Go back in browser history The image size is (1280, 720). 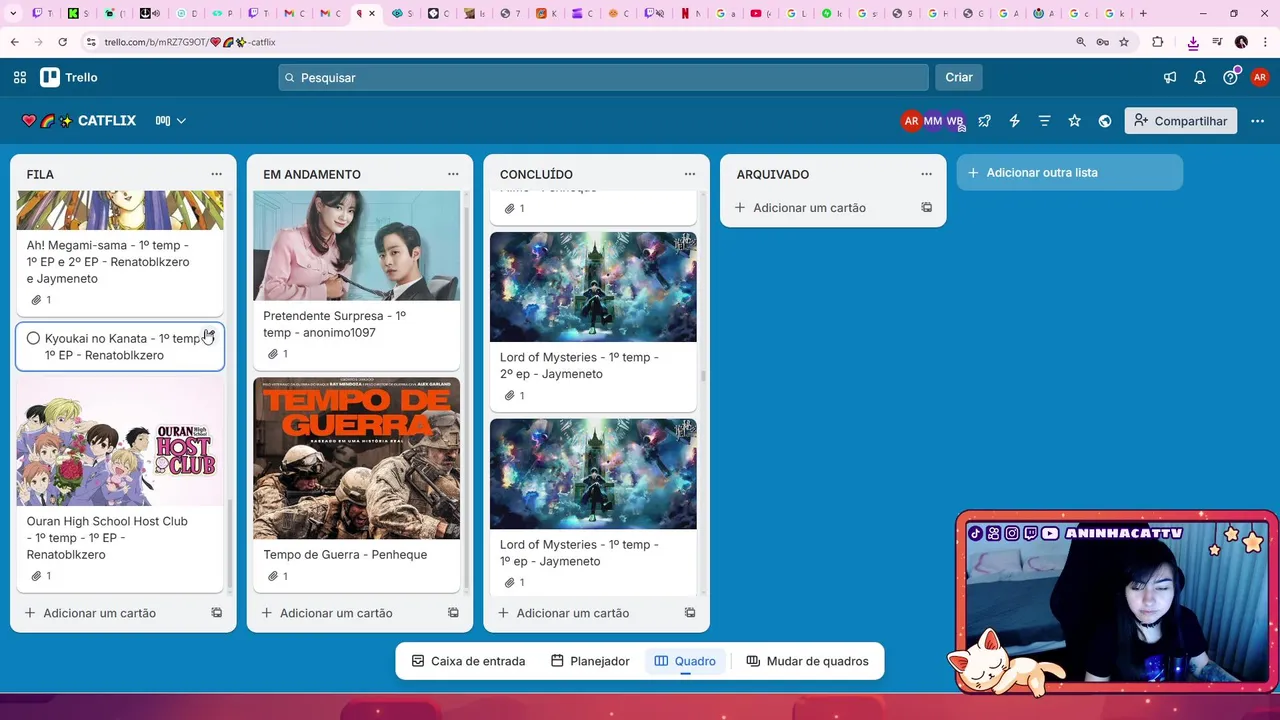15,42
